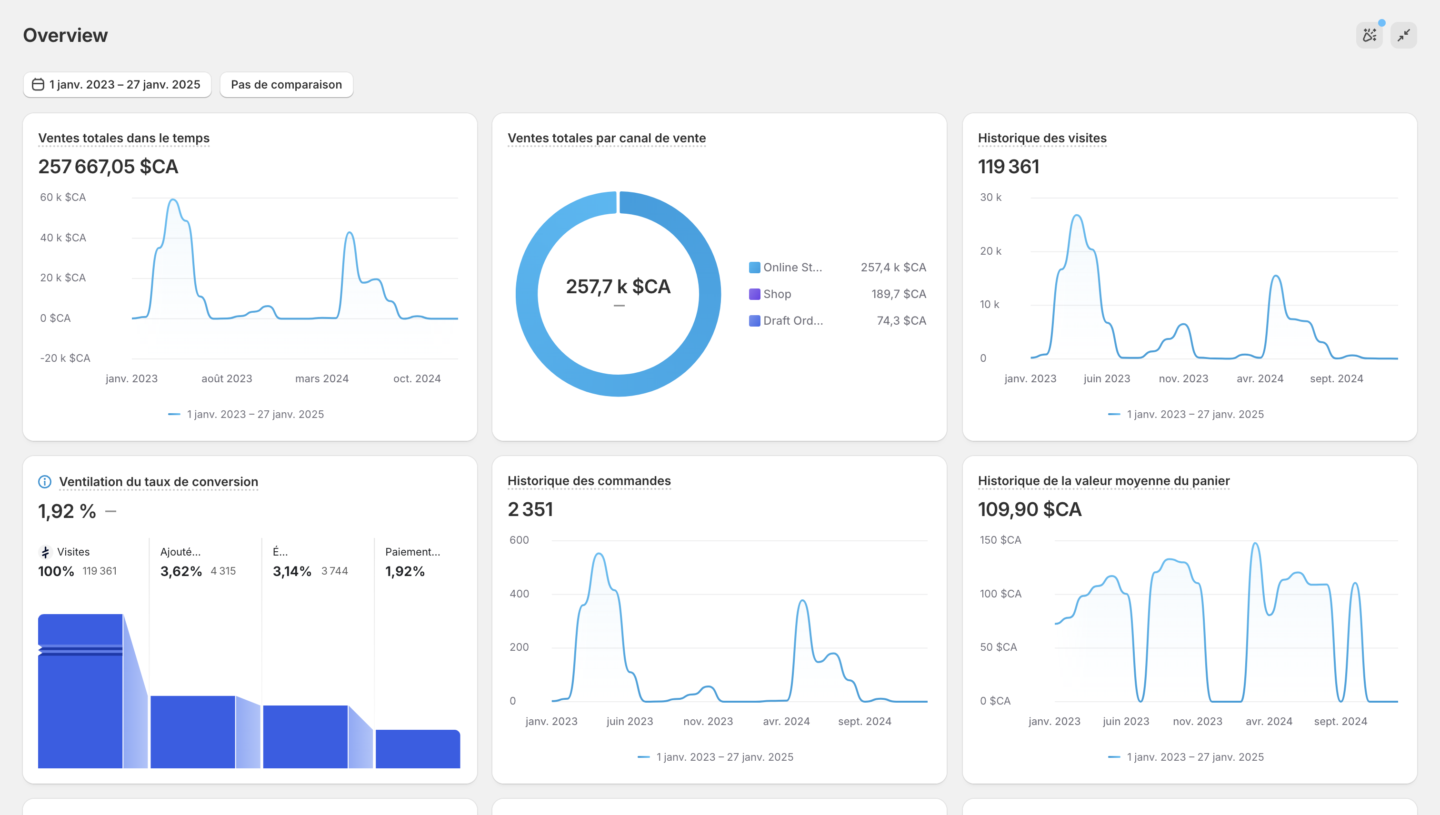Click the Online Store legend square
The width and height of the screenshot is (1440, 815).
(754, 268)
